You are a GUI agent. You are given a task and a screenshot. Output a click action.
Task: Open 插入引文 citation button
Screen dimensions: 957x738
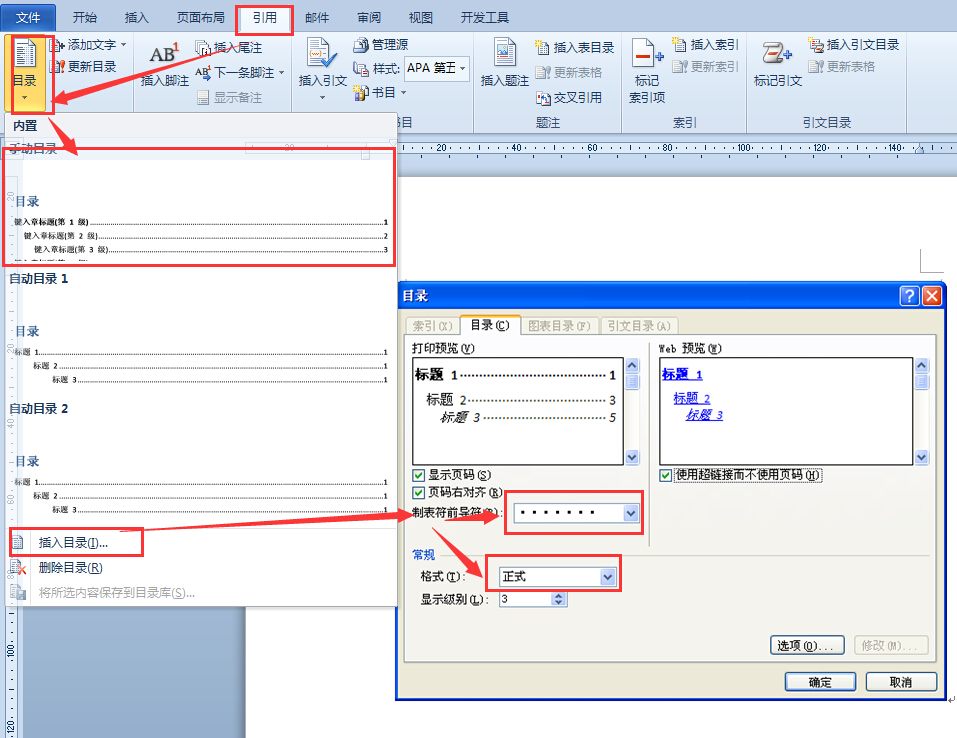(x=322, y=68)
